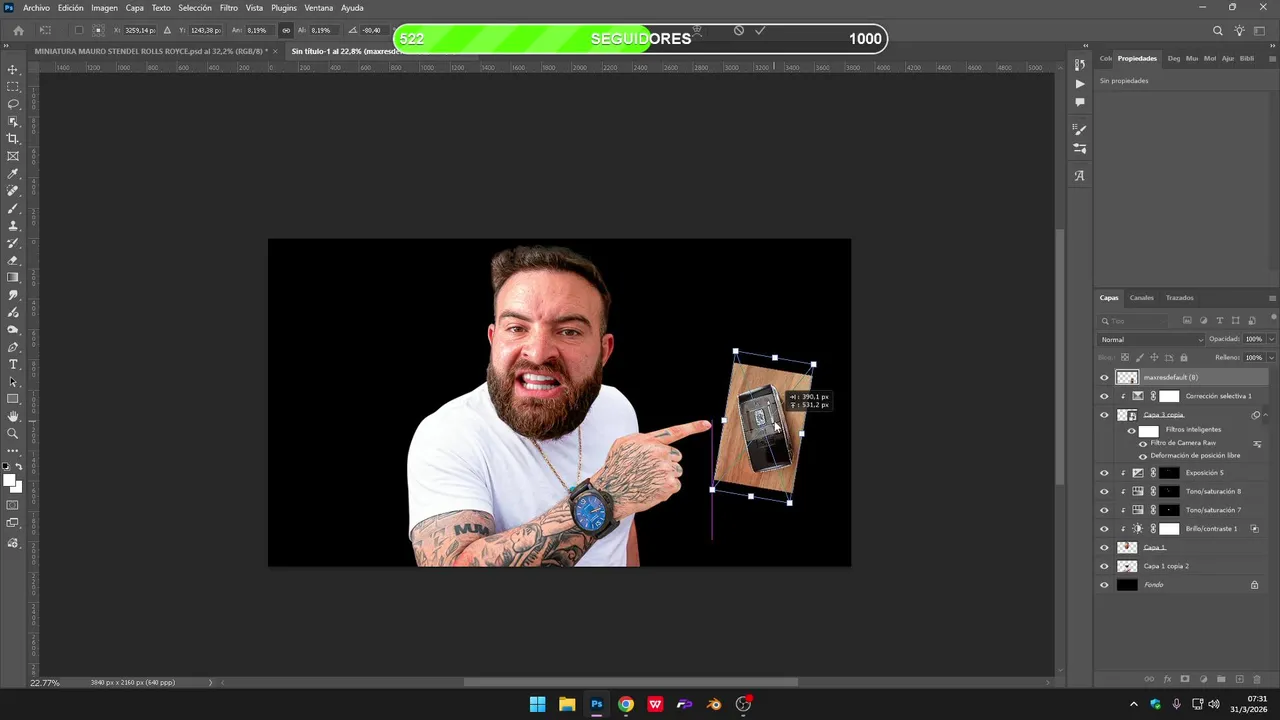Image resolution: width=1280 pixels, height=720 pixels.
Task: Toggle visibility of Capa 3 copia layer
Action: [x=1104, y=415]
